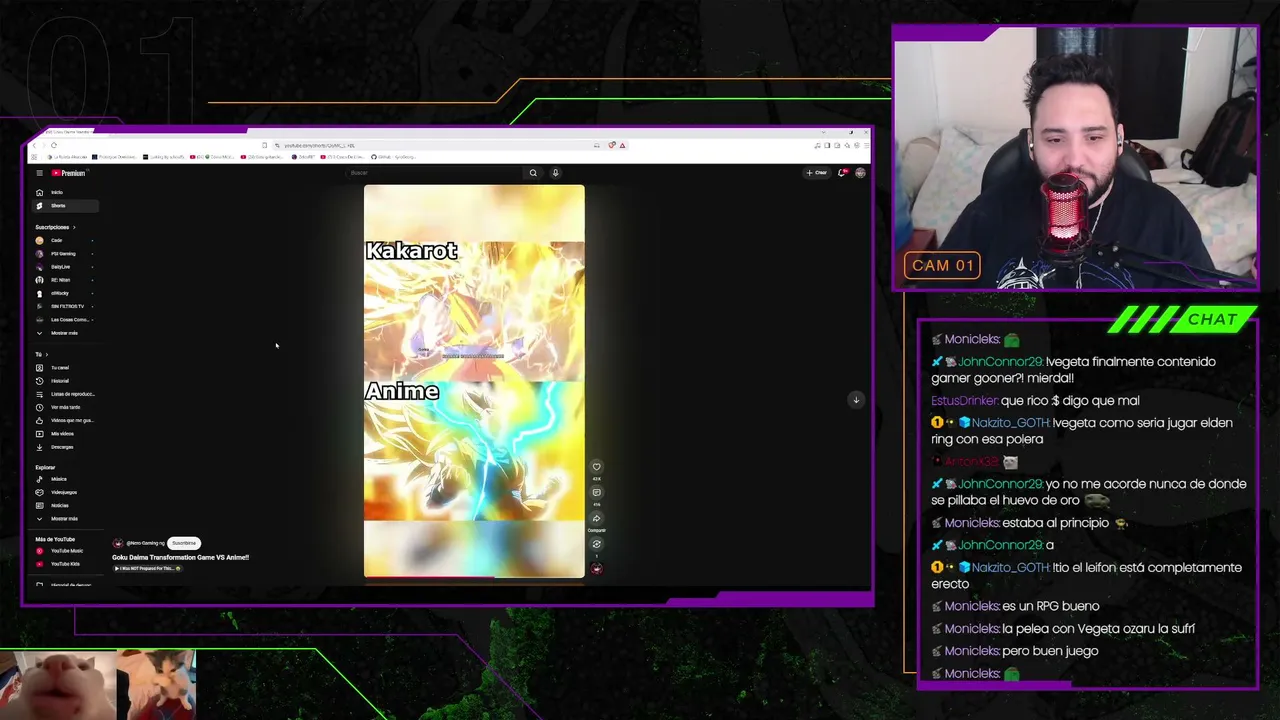
Task: Open Ver más tarde list
Action: point(65,407)
